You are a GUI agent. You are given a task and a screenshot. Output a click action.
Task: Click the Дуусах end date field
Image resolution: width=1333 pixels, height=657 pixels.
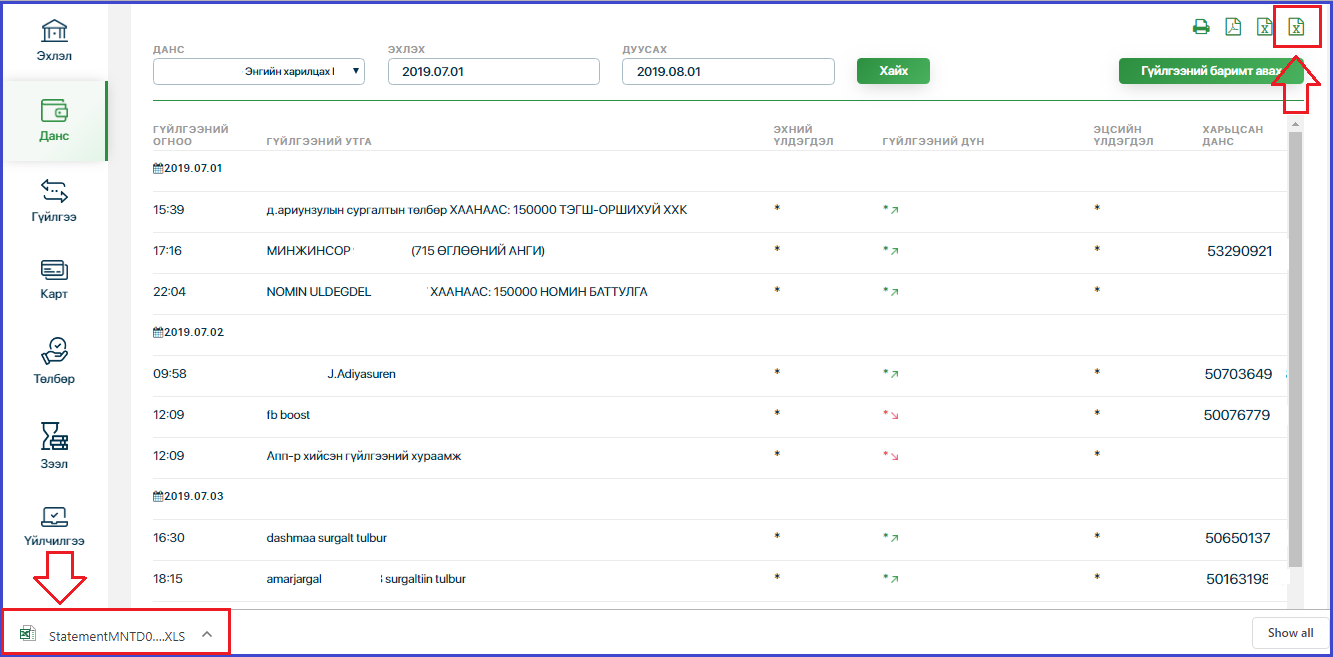tap(727, 72)
